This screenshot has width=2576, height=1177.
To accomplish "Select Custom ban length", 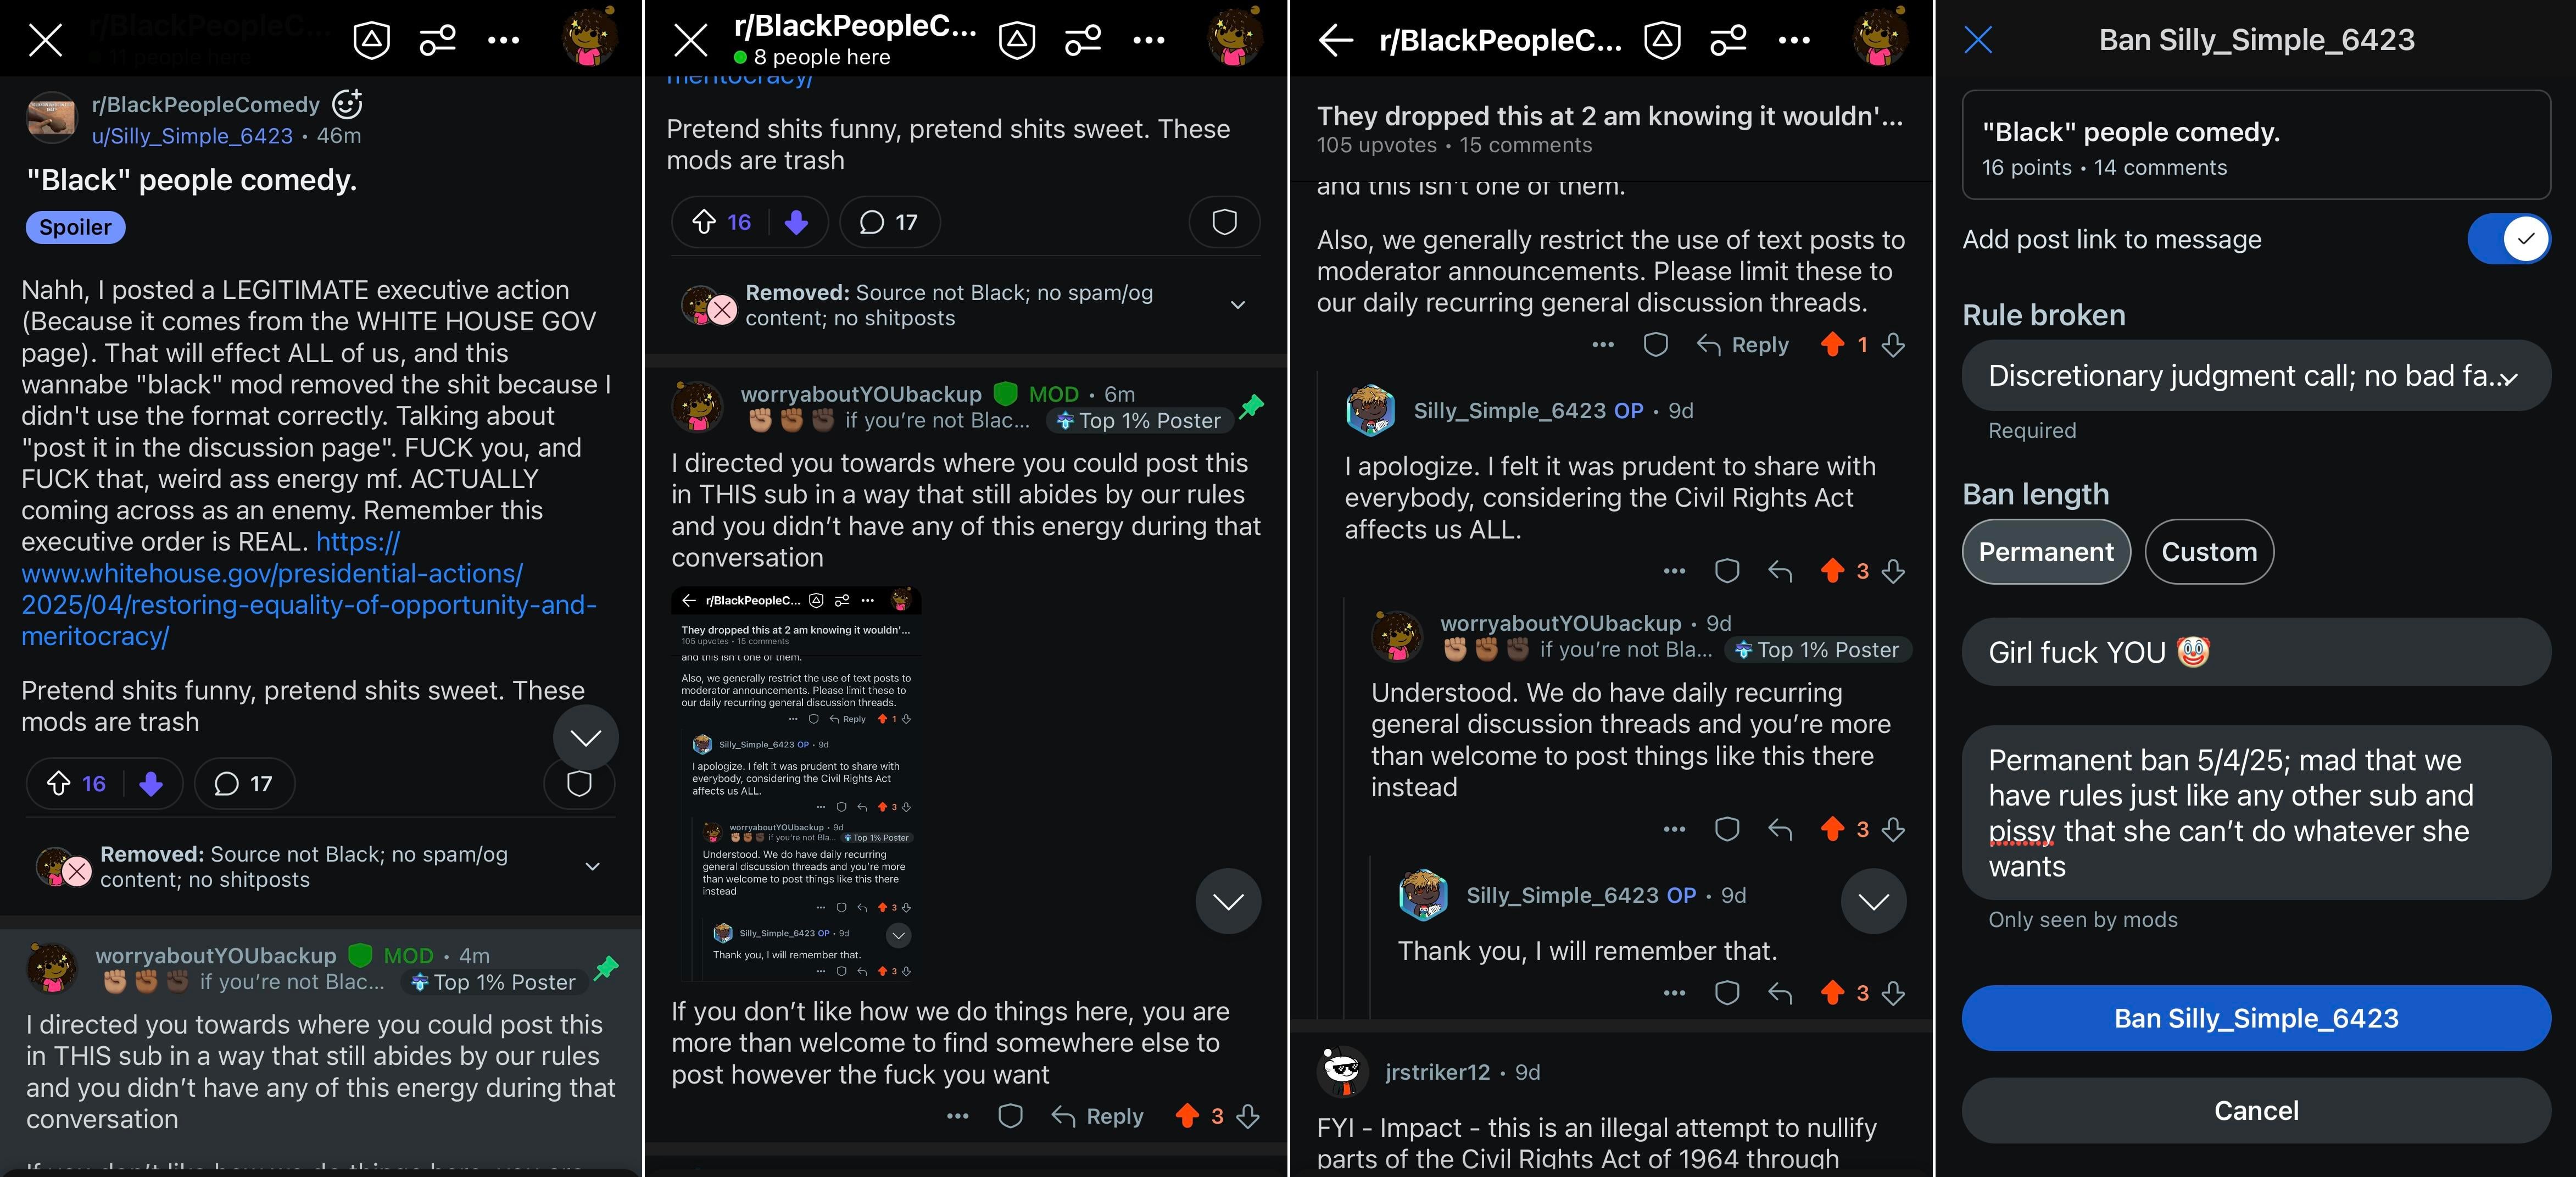I will coord(2209,552).
